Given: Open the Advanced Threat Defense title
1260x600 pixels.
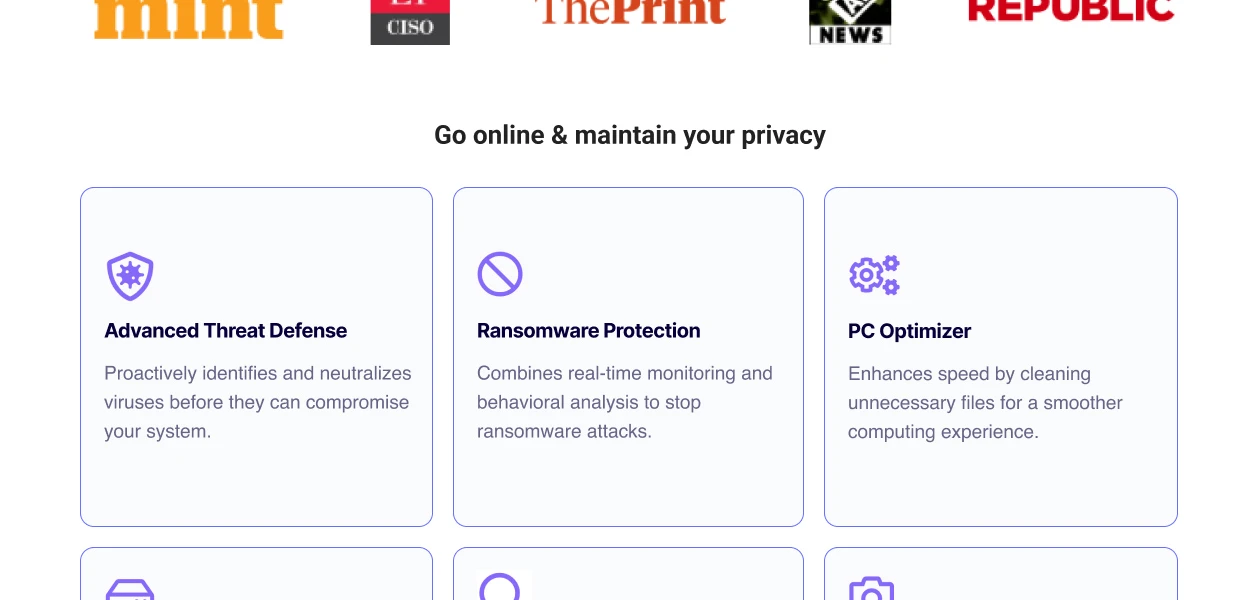Looking at the screenshot, I should pos(226,331).
